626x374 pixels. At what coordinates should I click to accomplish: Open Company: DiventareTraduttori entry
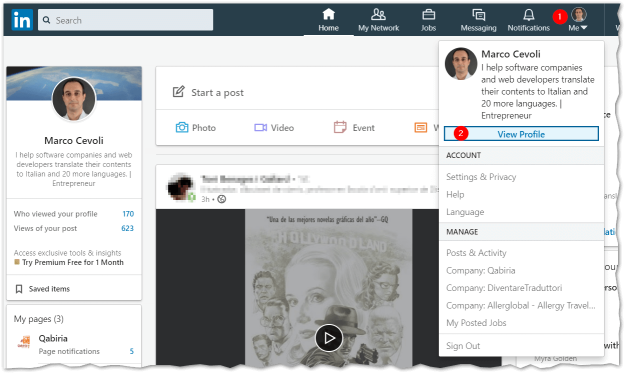(504, 288)
